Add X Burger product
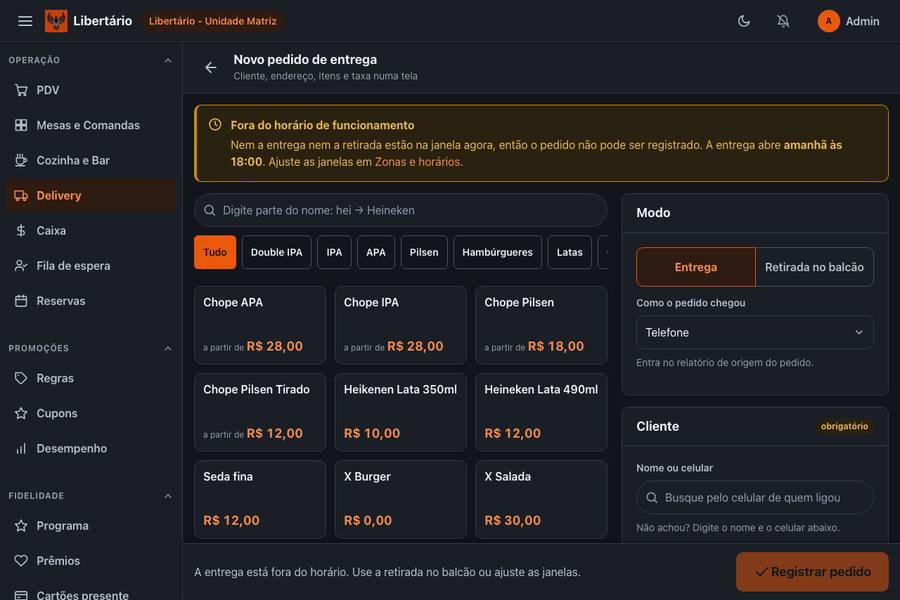The image size is (900, 600). pos(401,500)
